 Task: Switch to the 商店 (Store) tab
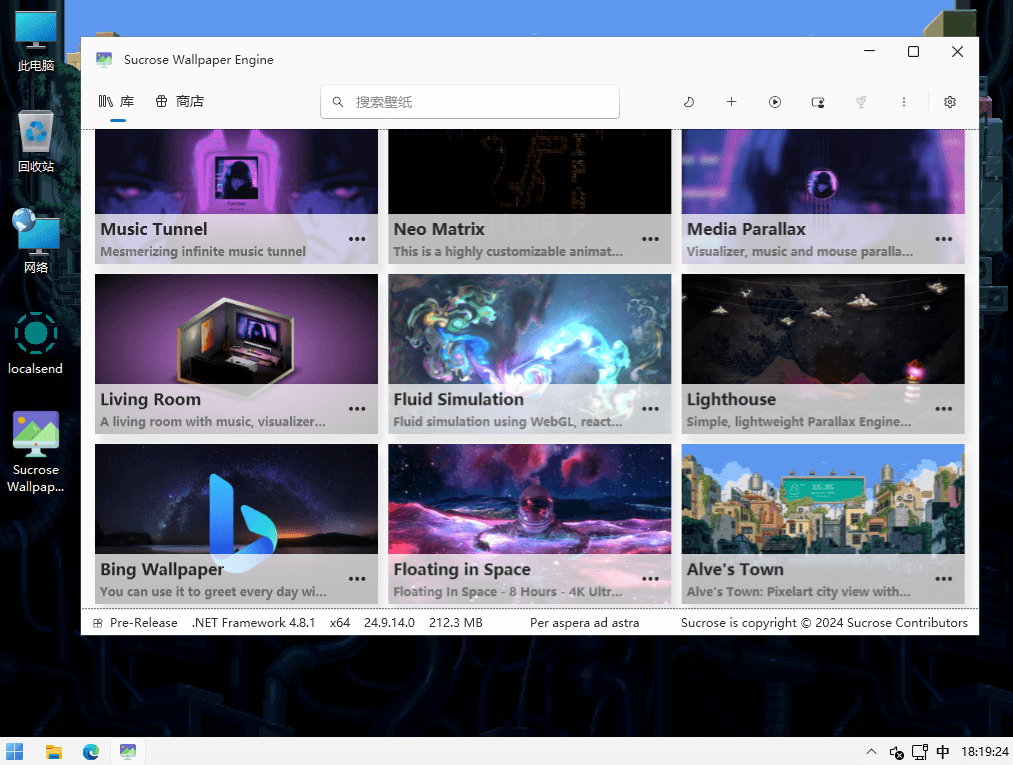180,102
